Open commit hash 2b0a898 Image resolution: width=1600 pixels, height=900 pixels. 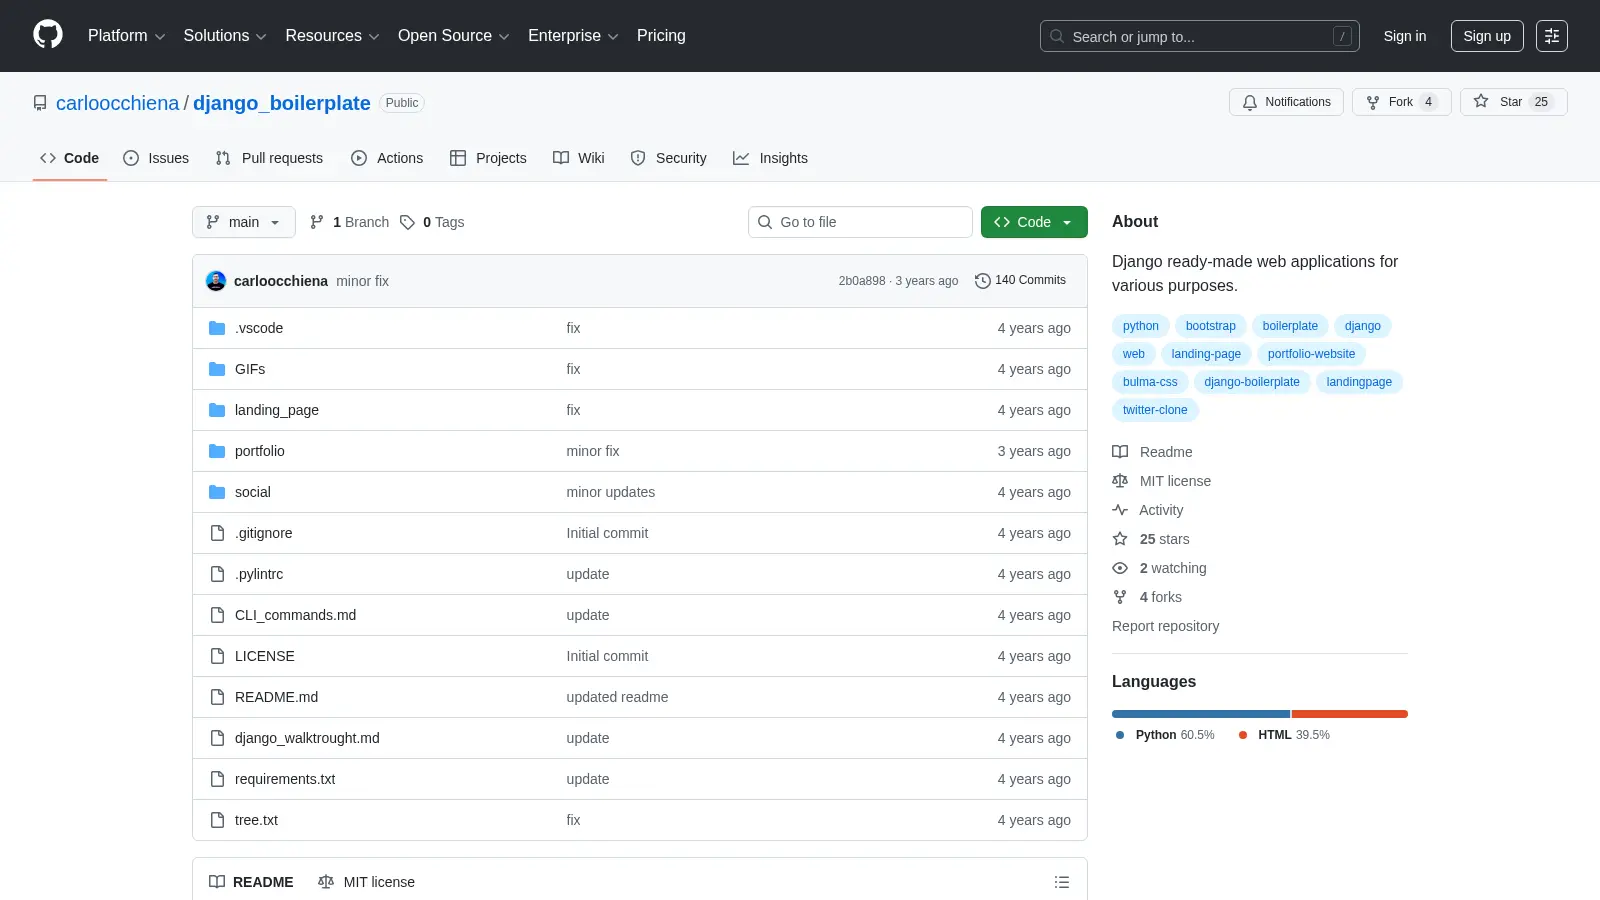coord(862,281)
